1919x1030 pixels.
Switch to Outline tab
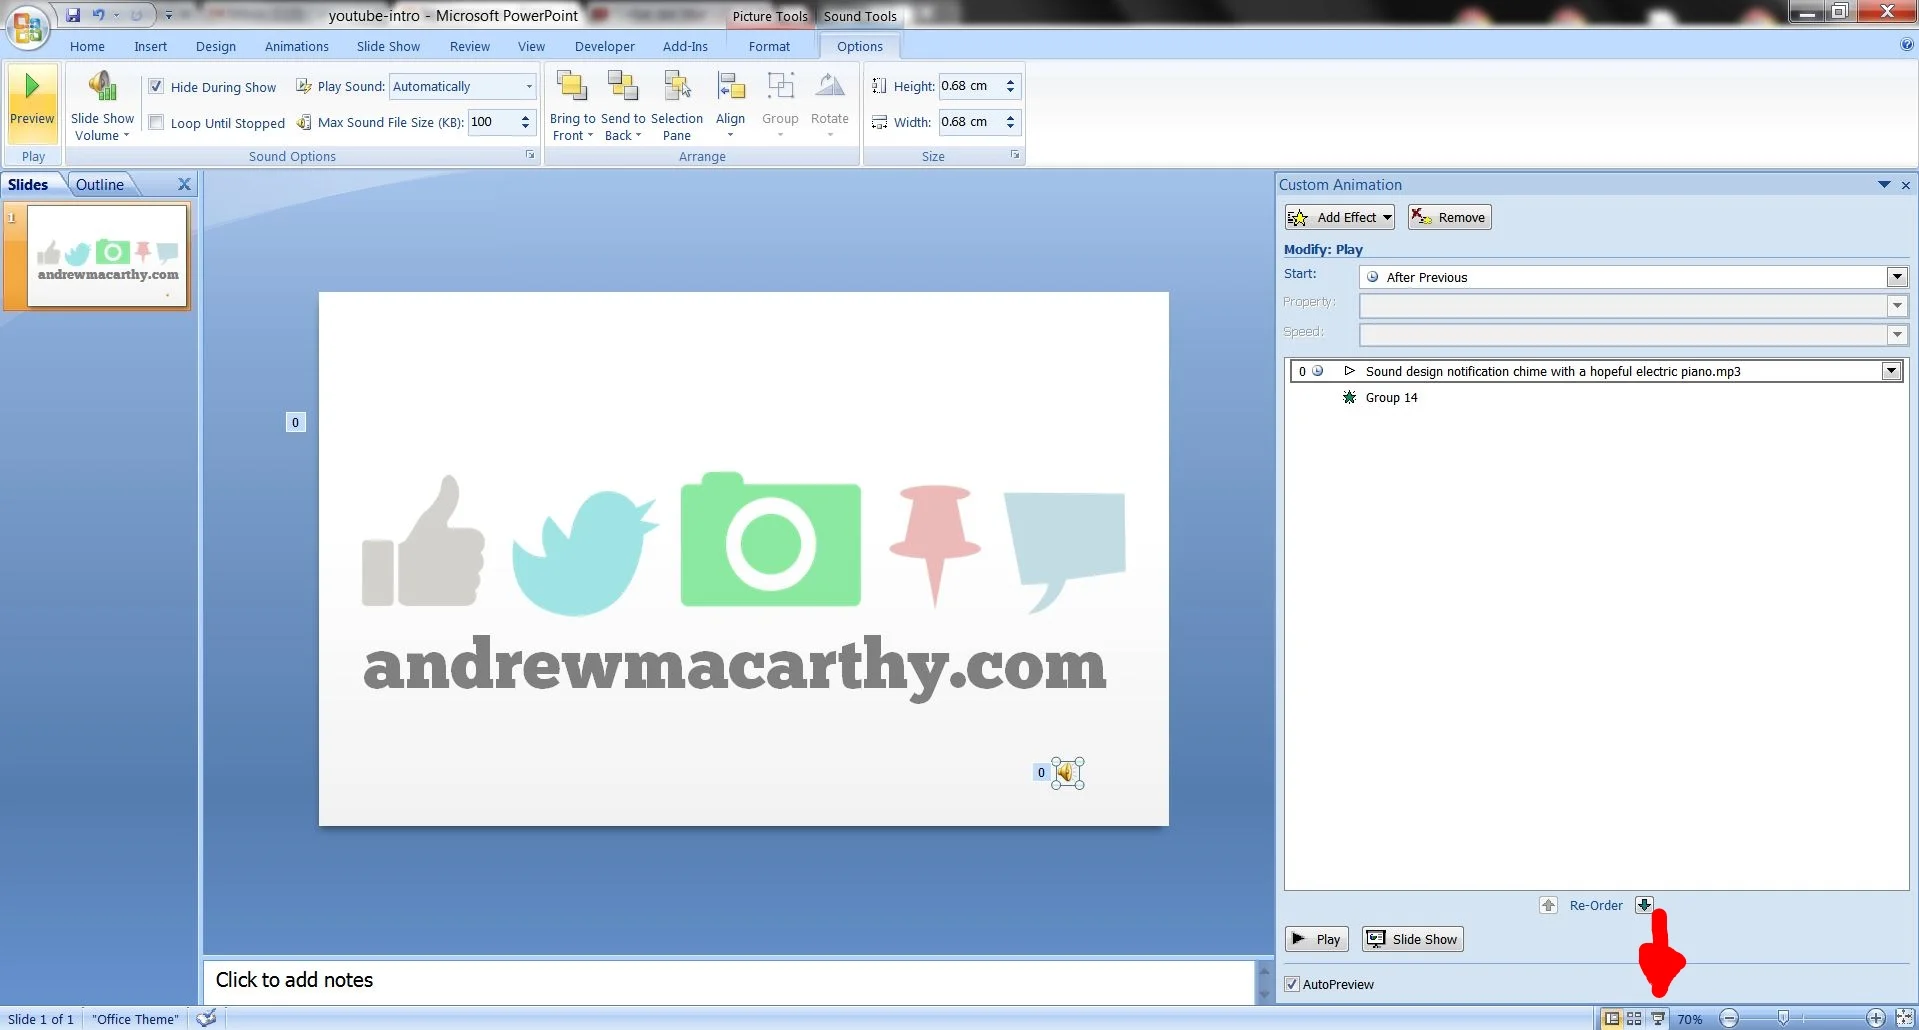[x=100, y=184]
